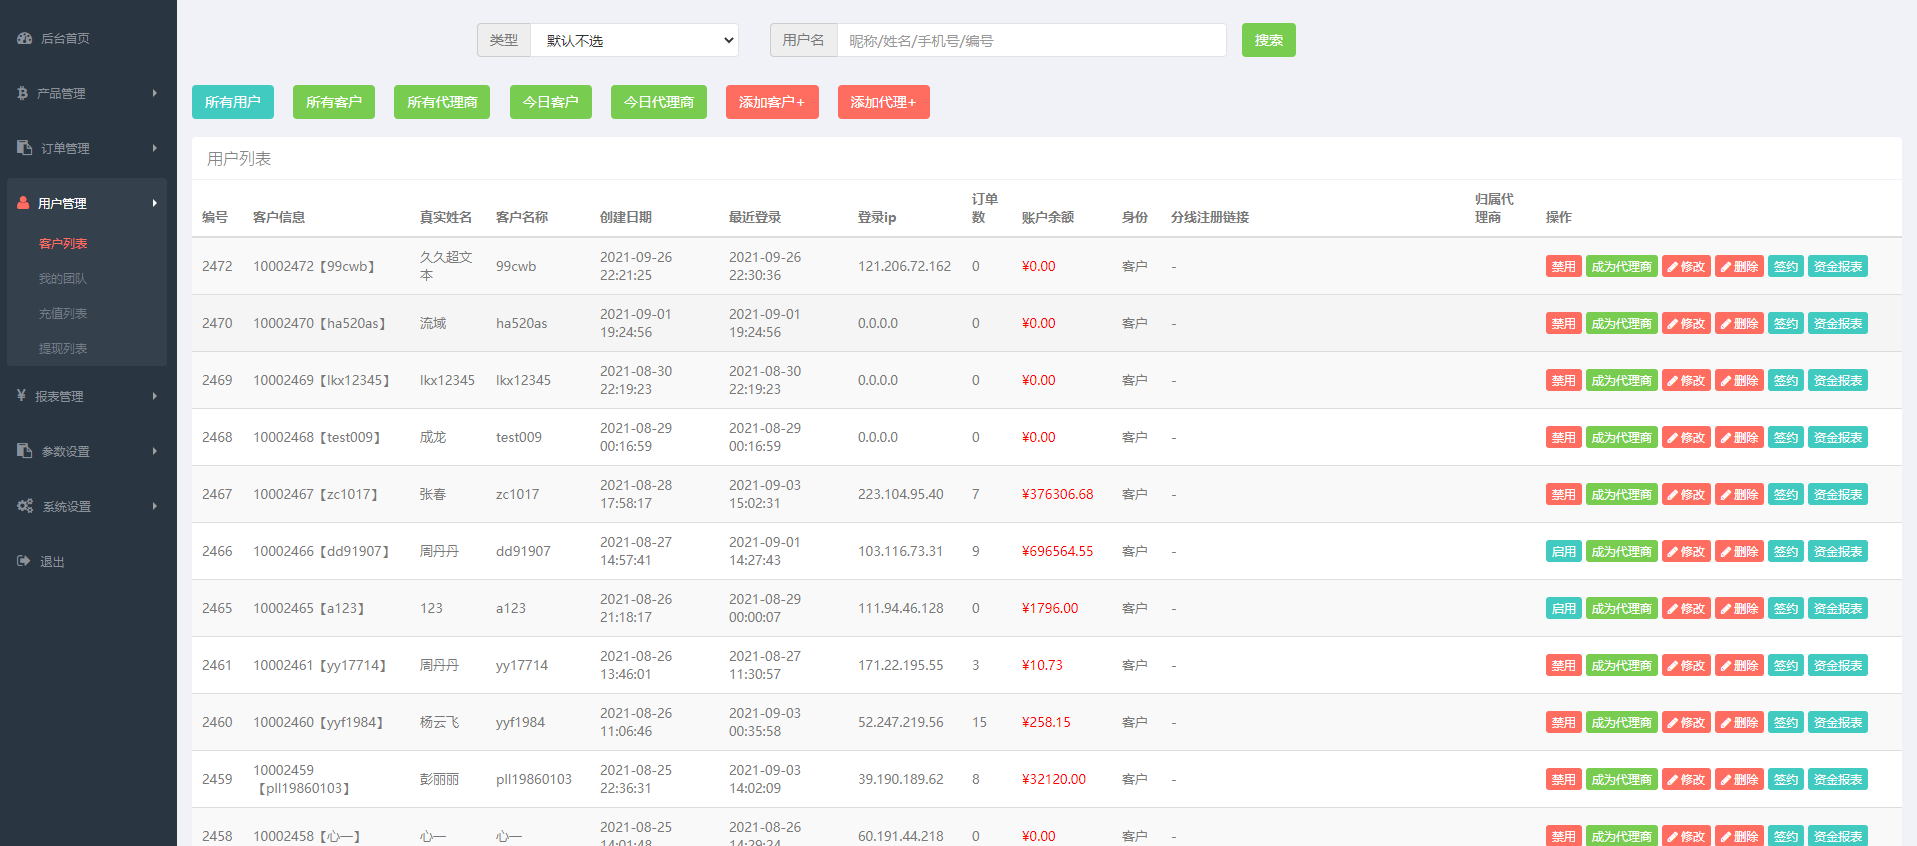Click the bitcoin icon beside 产品管理
Screen dimensions: 1917x846
click(x=22, y=93)
